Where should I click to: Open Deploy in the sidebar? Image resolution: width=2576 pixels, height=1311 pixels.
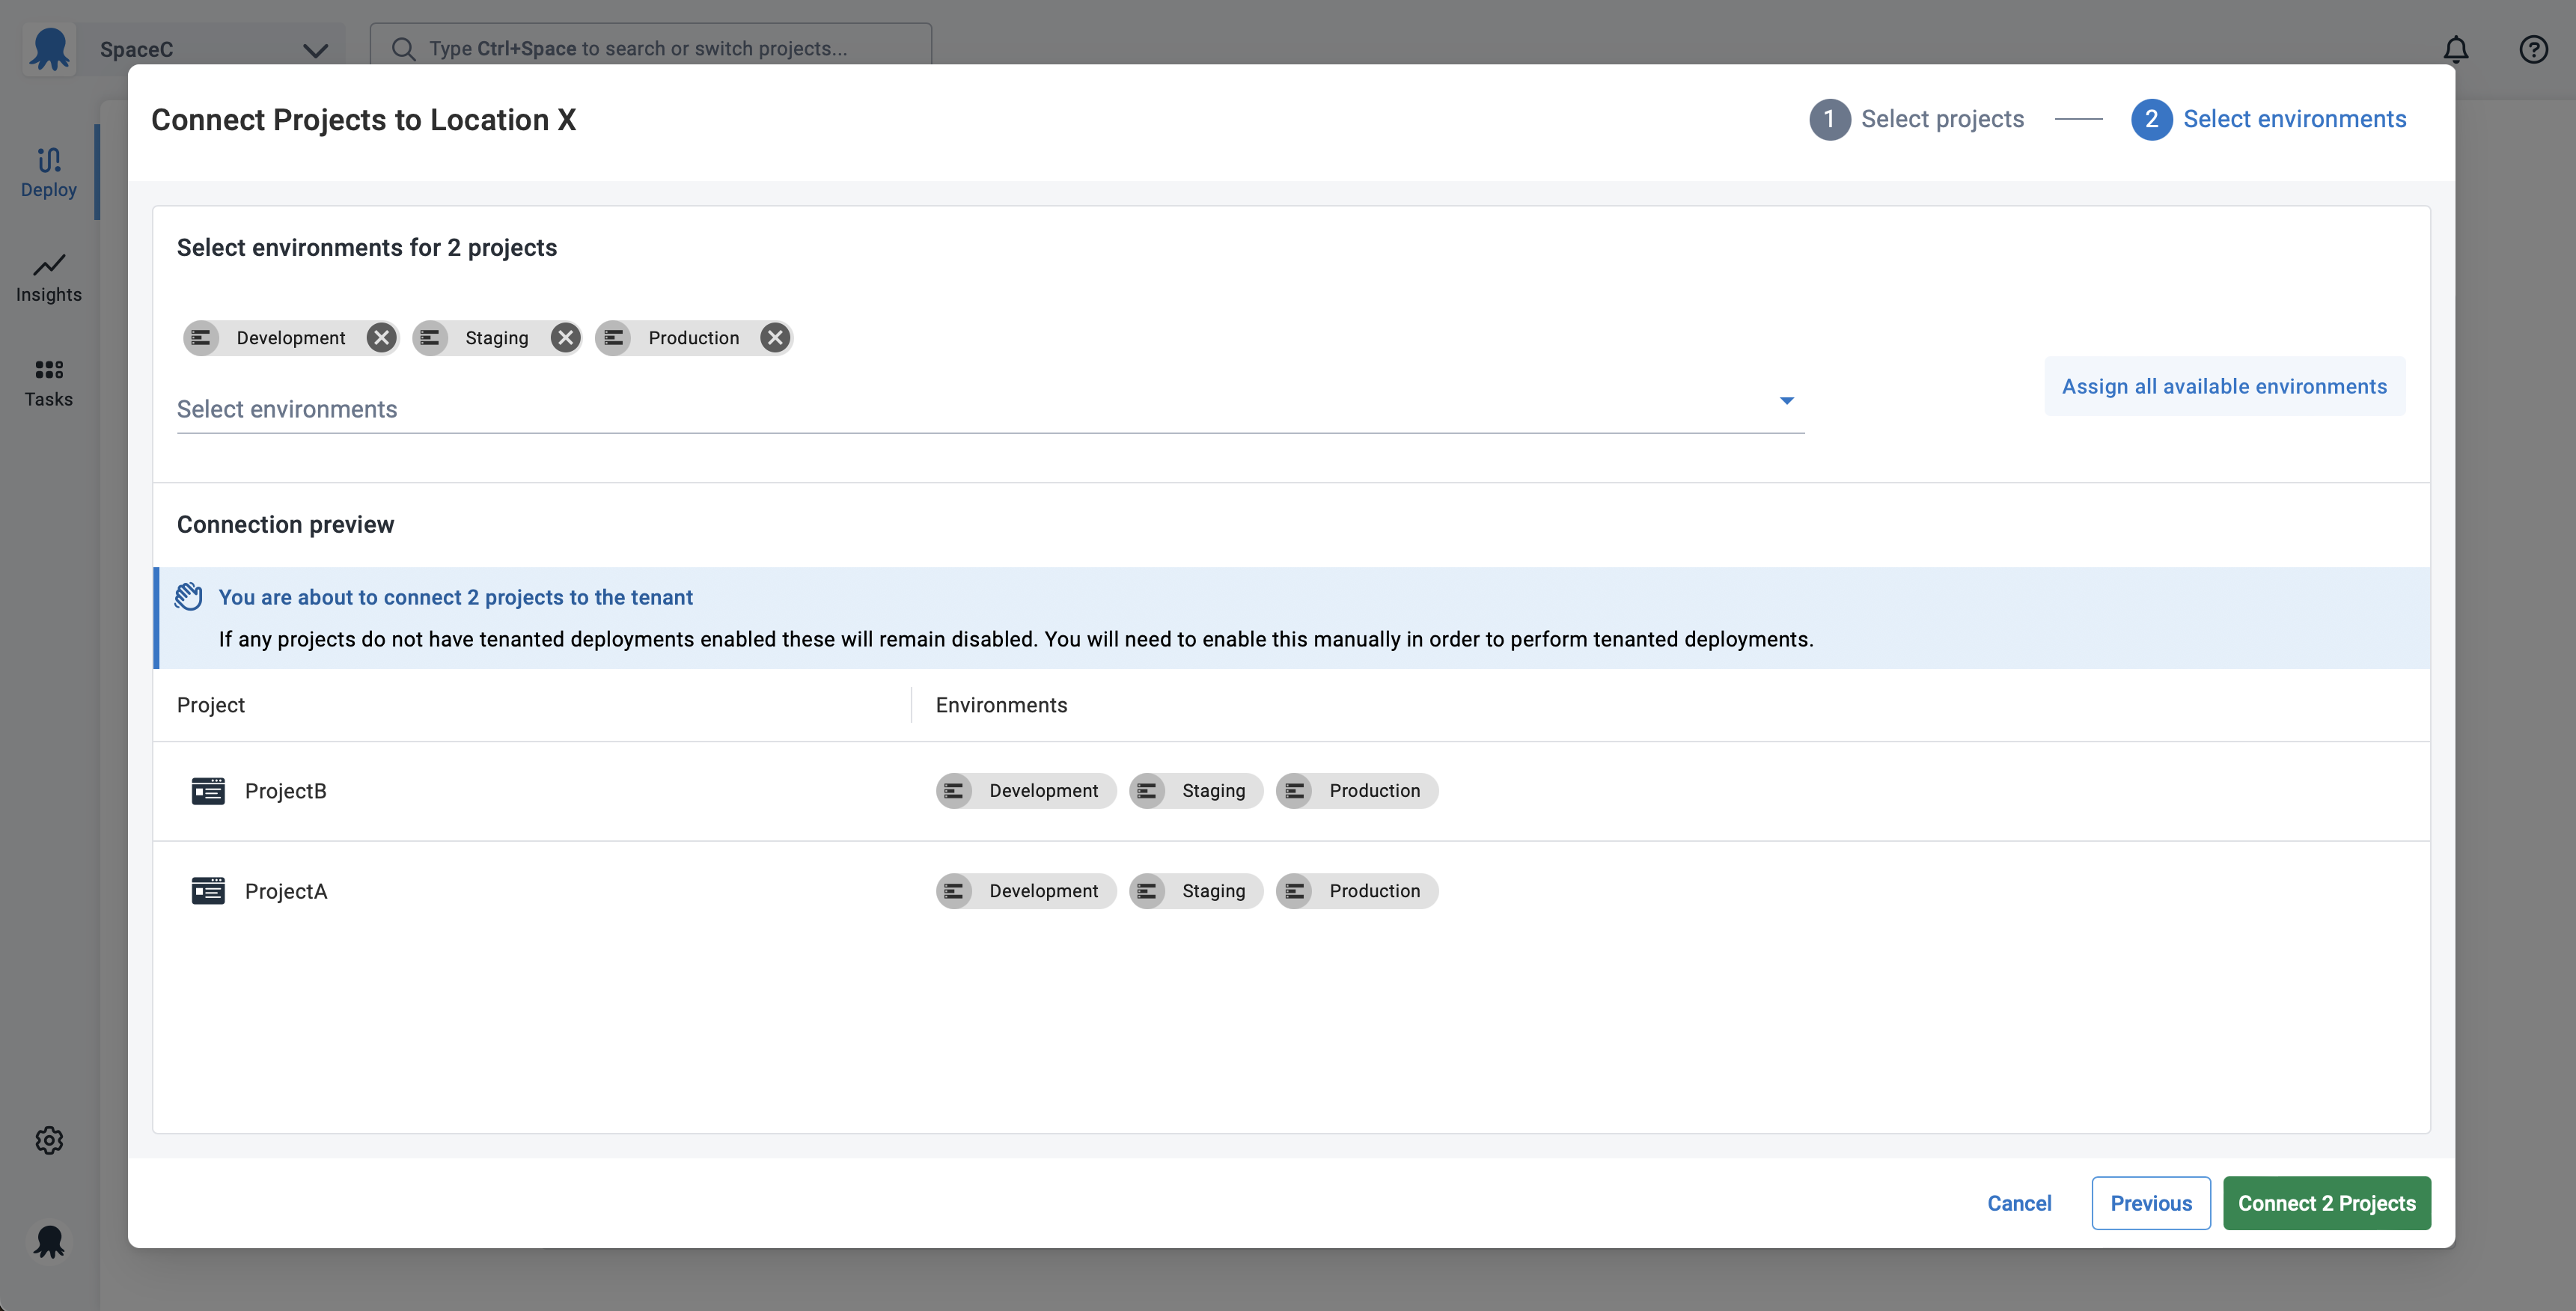click(x=48, y=172)
